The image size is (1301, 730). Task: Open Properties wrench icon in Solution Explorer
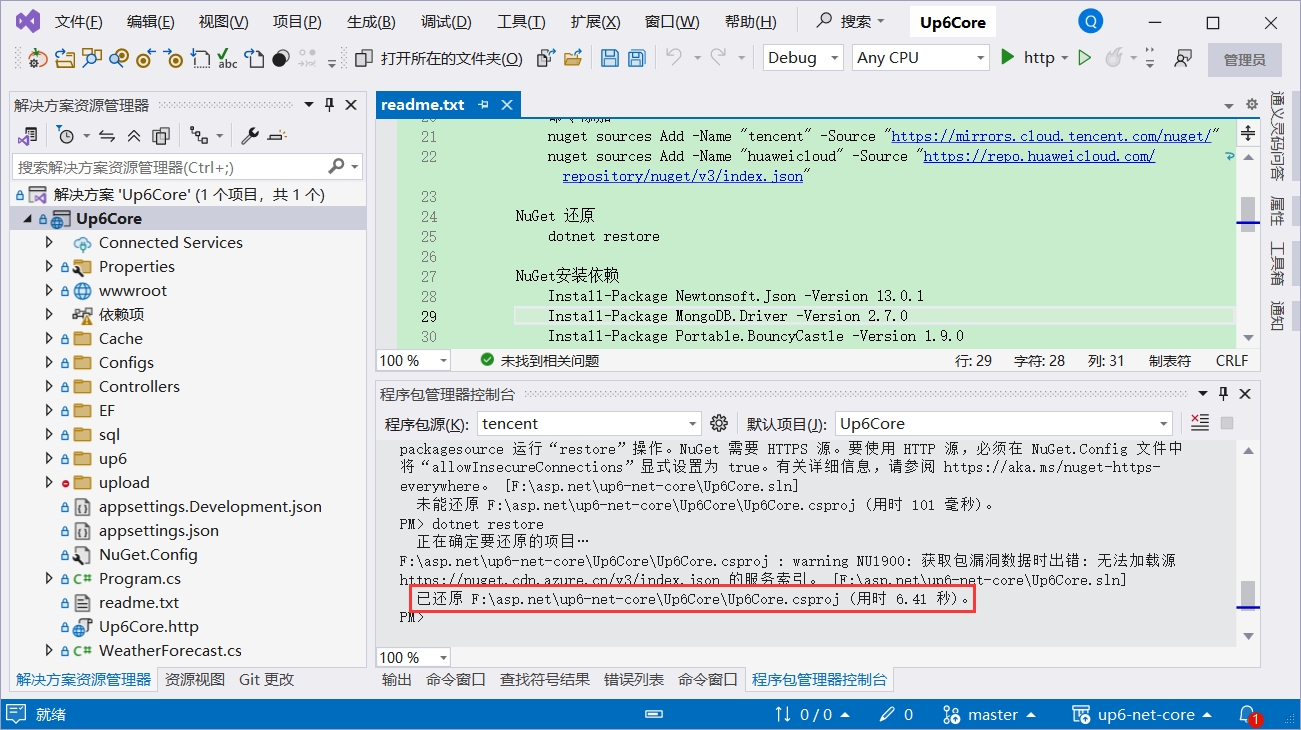[x=250, y=136]
